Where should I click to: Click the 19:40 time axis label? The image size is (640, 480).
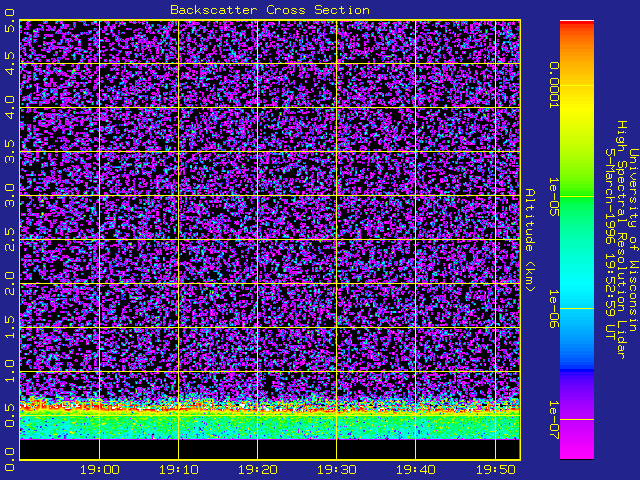click(x=416, y=470)
